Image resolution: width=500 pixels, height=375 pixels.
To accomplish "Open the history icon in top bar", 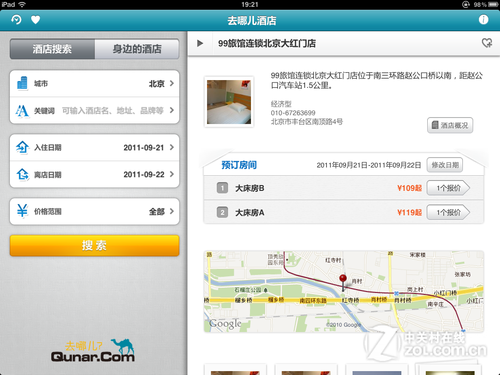I will coord(16,20).
